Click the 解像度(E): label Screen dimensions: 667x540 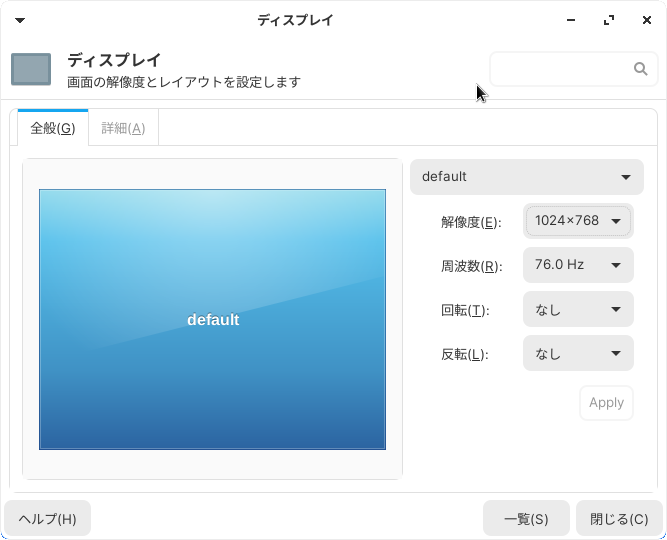coord(471,222)
